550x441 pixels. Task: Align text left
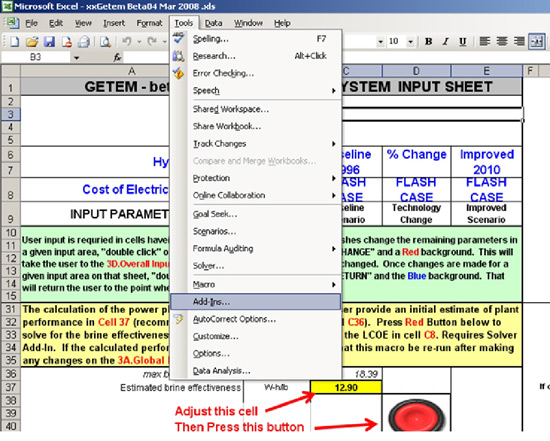coord(485,42)
